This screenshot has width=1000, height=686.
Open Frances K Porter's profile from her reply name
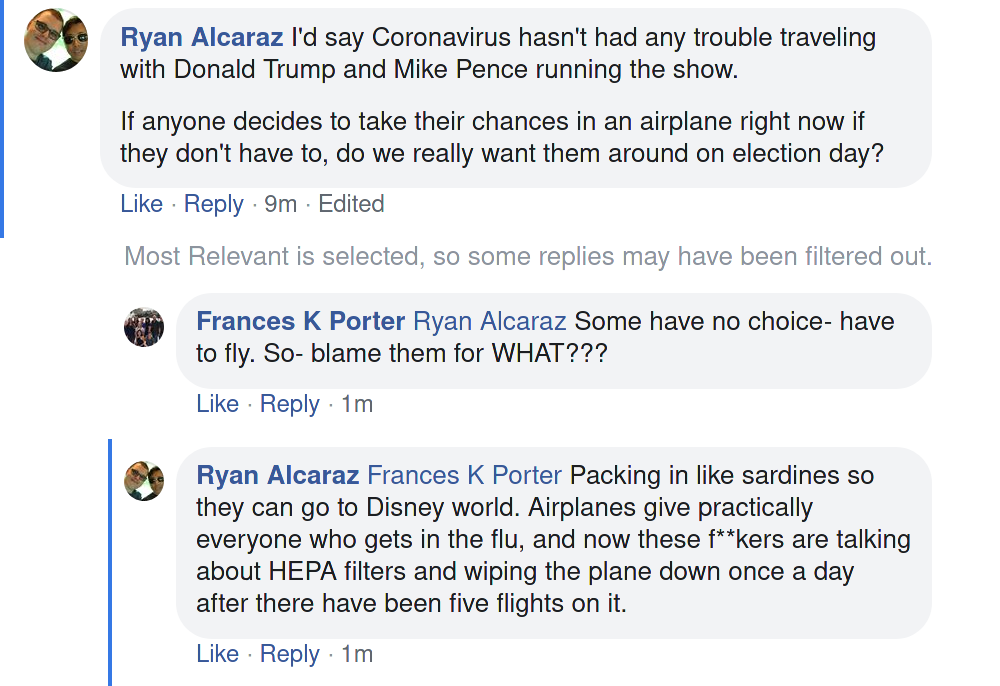click(300, 322)
